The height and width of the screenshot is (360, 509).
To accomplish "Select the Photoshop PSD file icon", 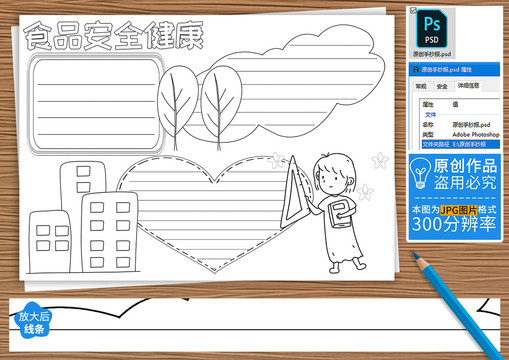I will (432, 29).
